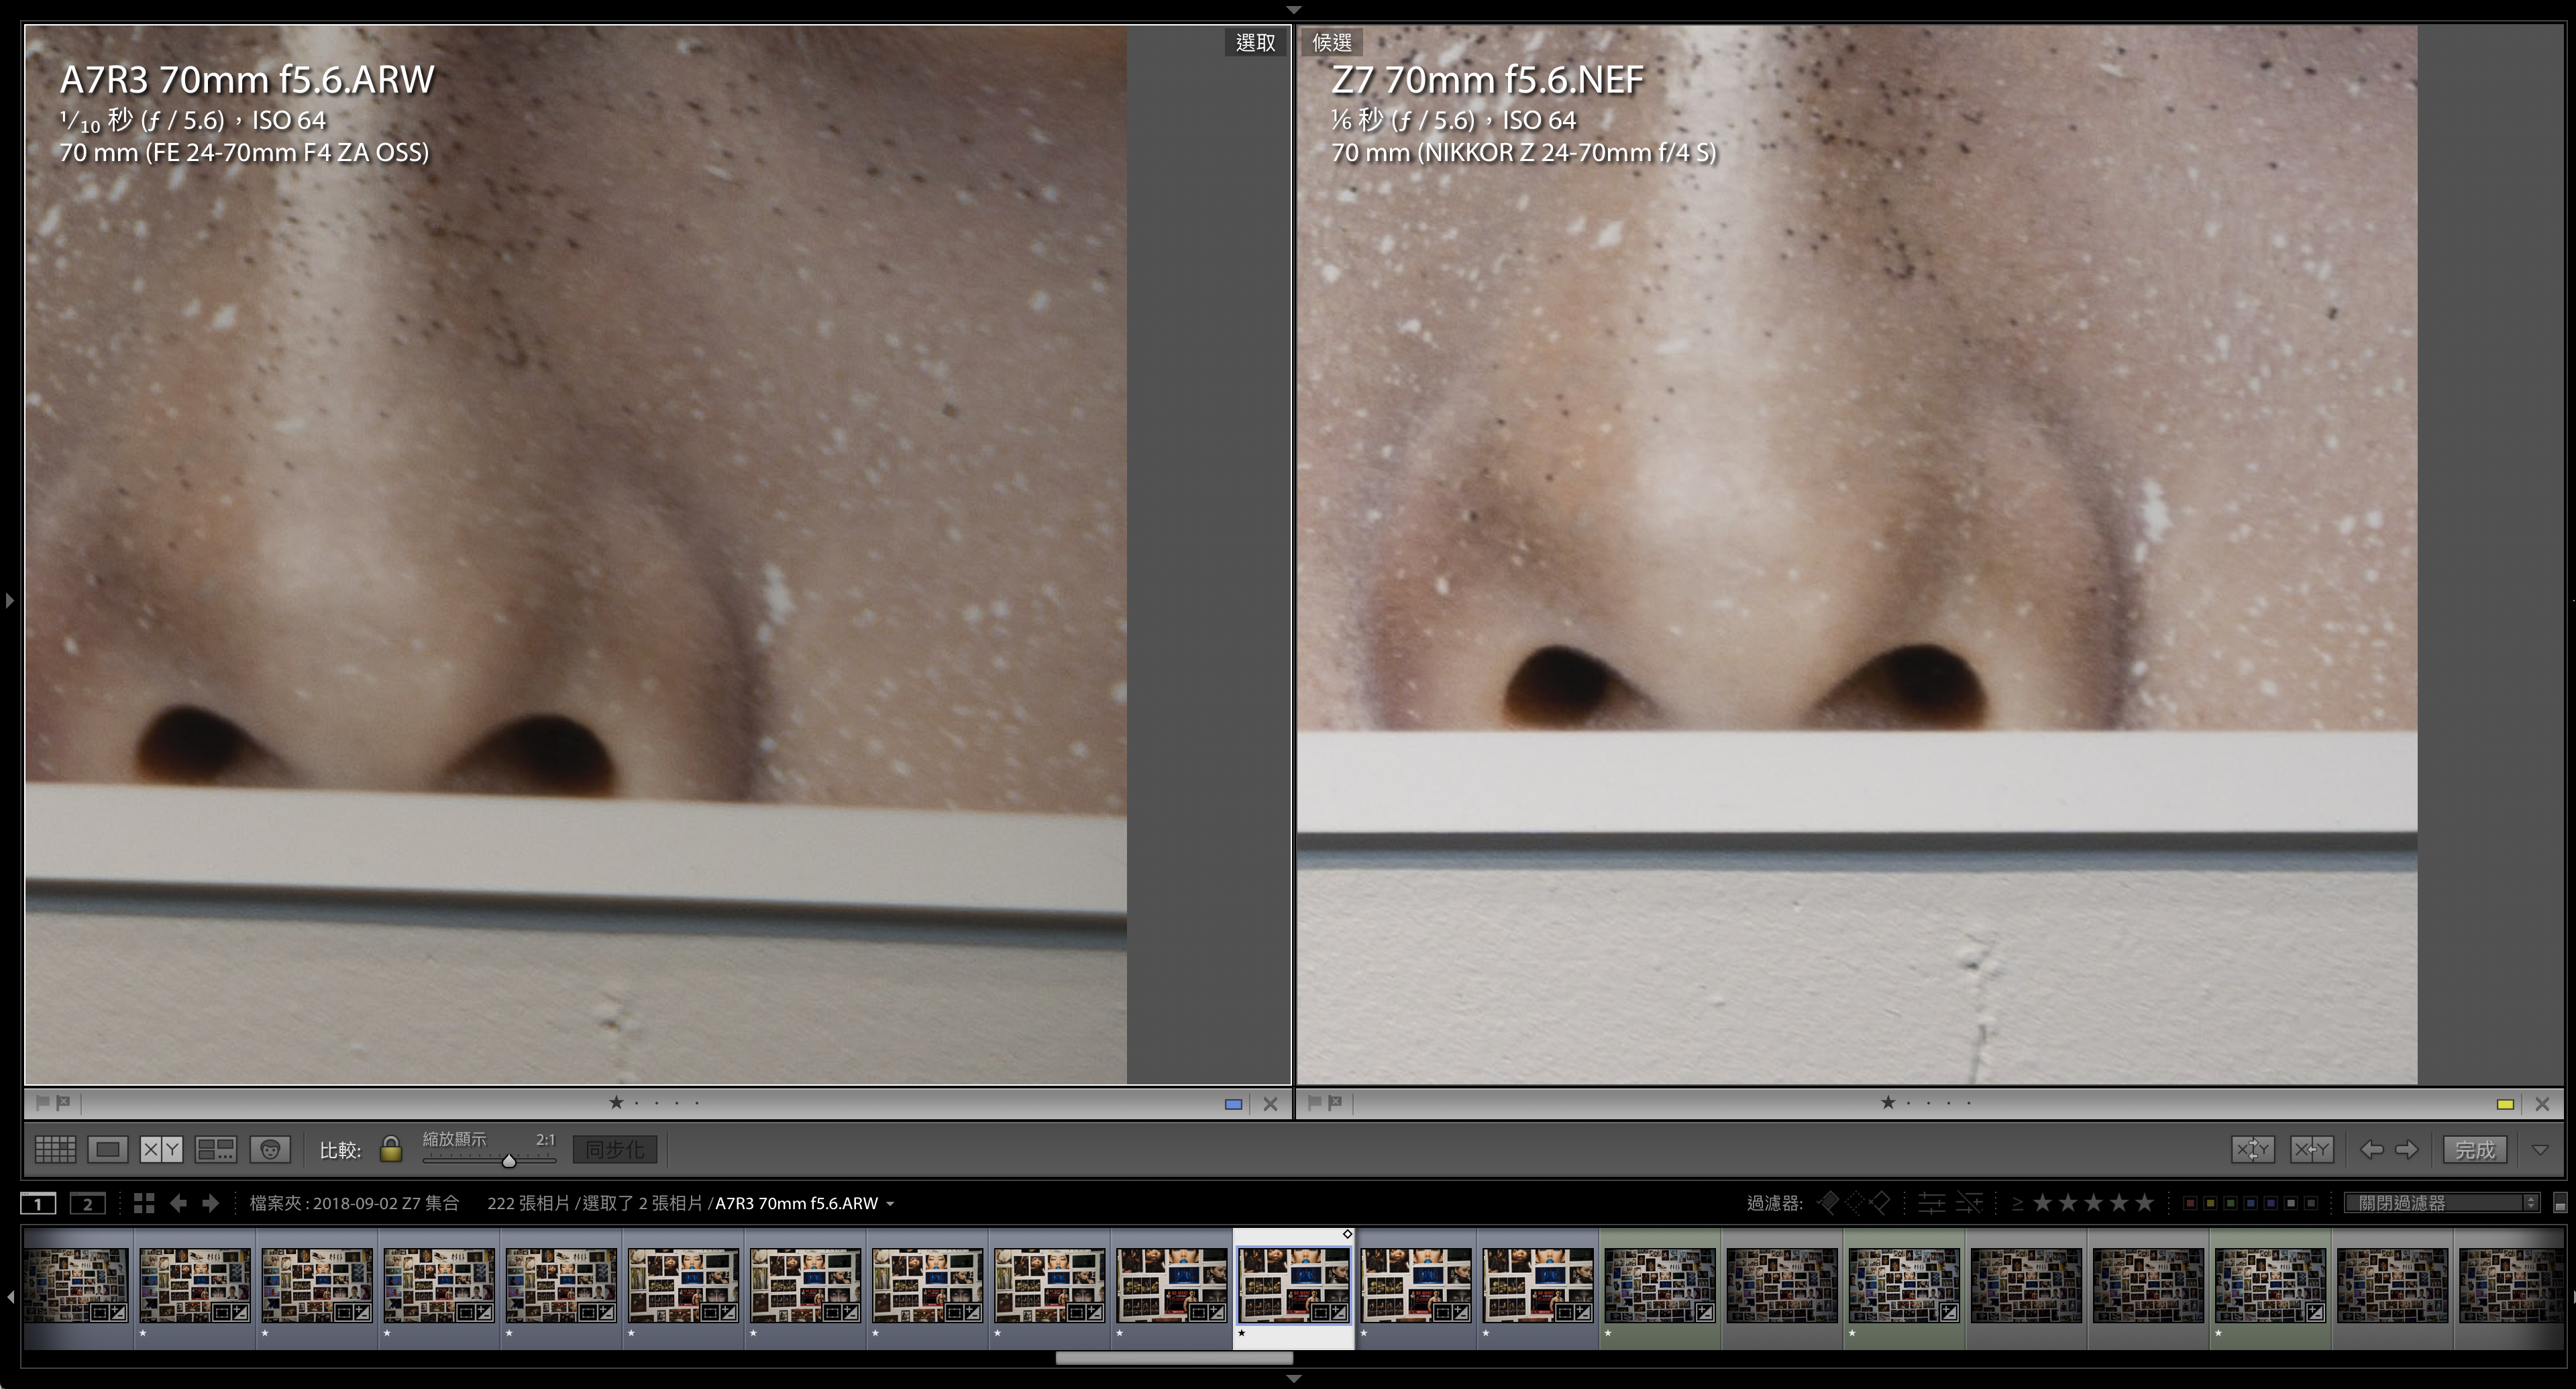
Task: Select next candidate photo arrow
Action: [2407, 1149]
